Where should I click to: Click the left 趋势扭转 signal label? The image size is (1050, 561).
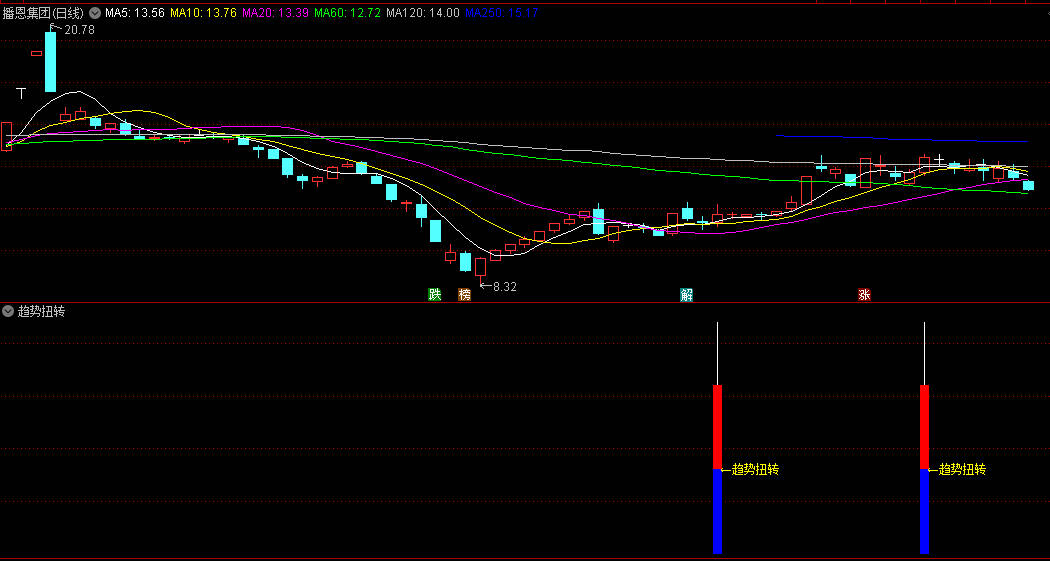tap(755, 470)
